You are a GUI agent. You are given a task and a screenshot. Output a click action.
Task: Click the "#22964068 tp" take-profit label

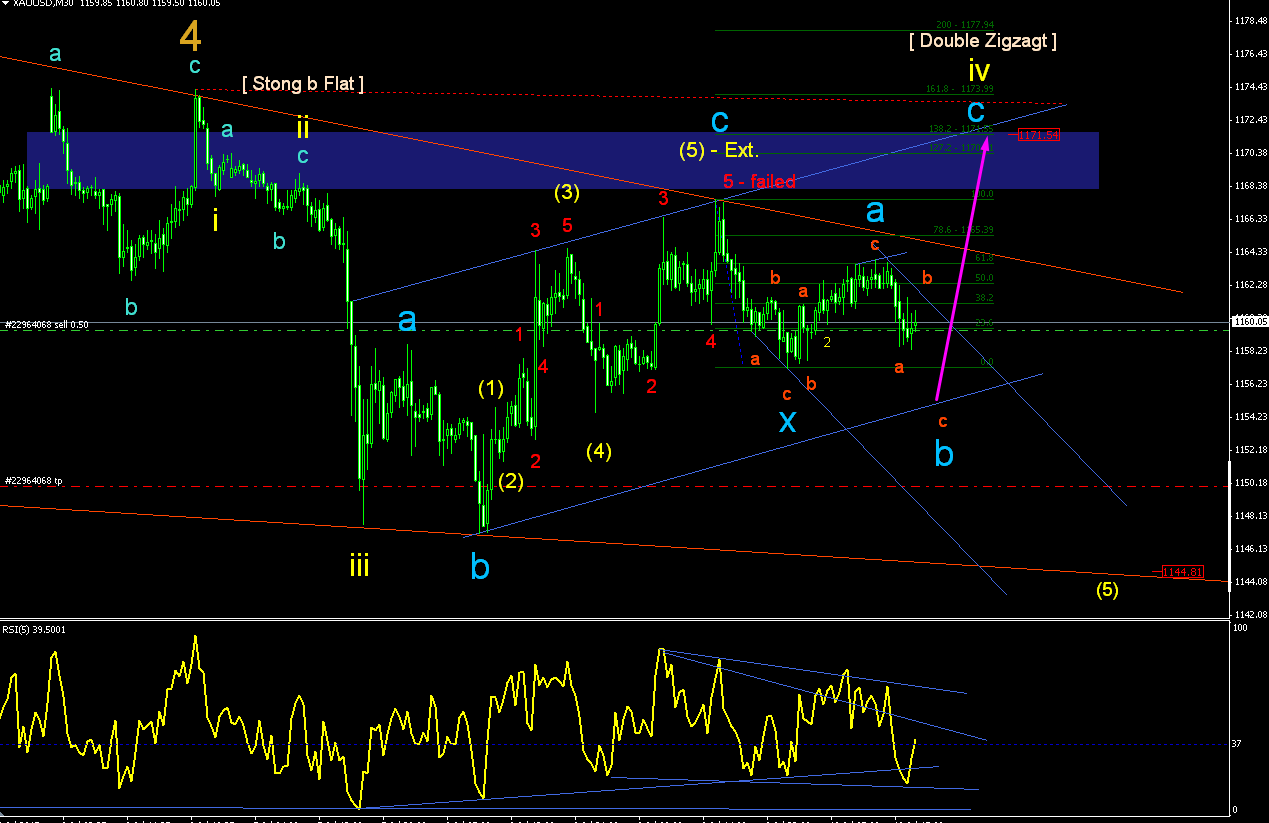(33, 481)
